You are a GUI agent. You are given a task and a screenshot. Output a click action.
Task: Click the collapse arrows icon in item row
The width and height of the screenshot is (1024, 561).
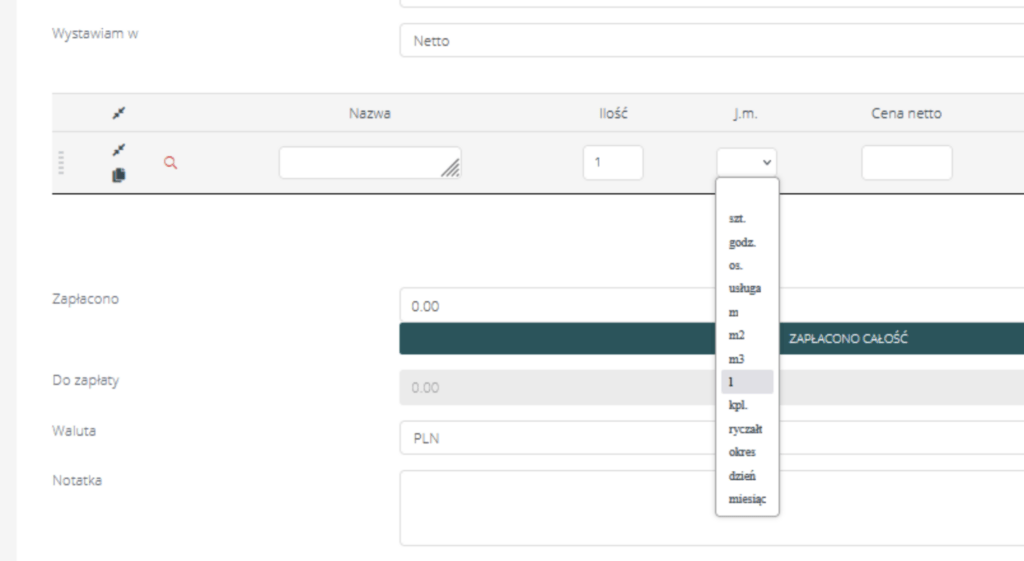[119, 150]
